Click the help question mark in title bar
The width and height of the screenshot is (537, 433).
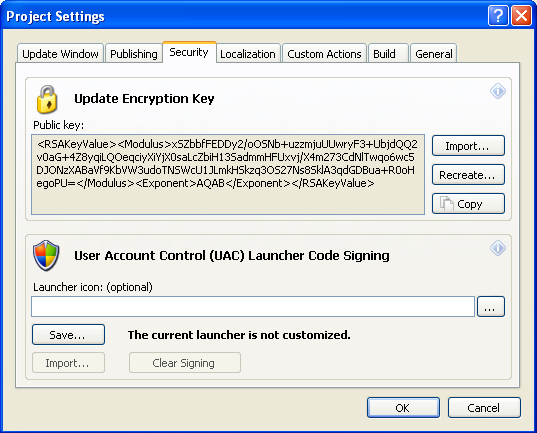498,16
